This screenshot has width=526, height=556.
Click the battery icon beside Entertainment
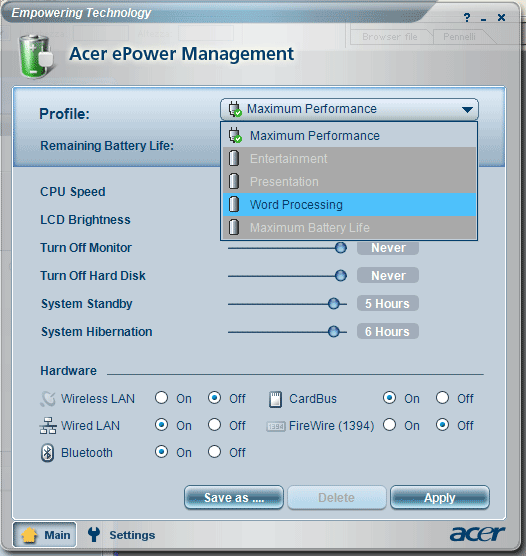point(234,158)
